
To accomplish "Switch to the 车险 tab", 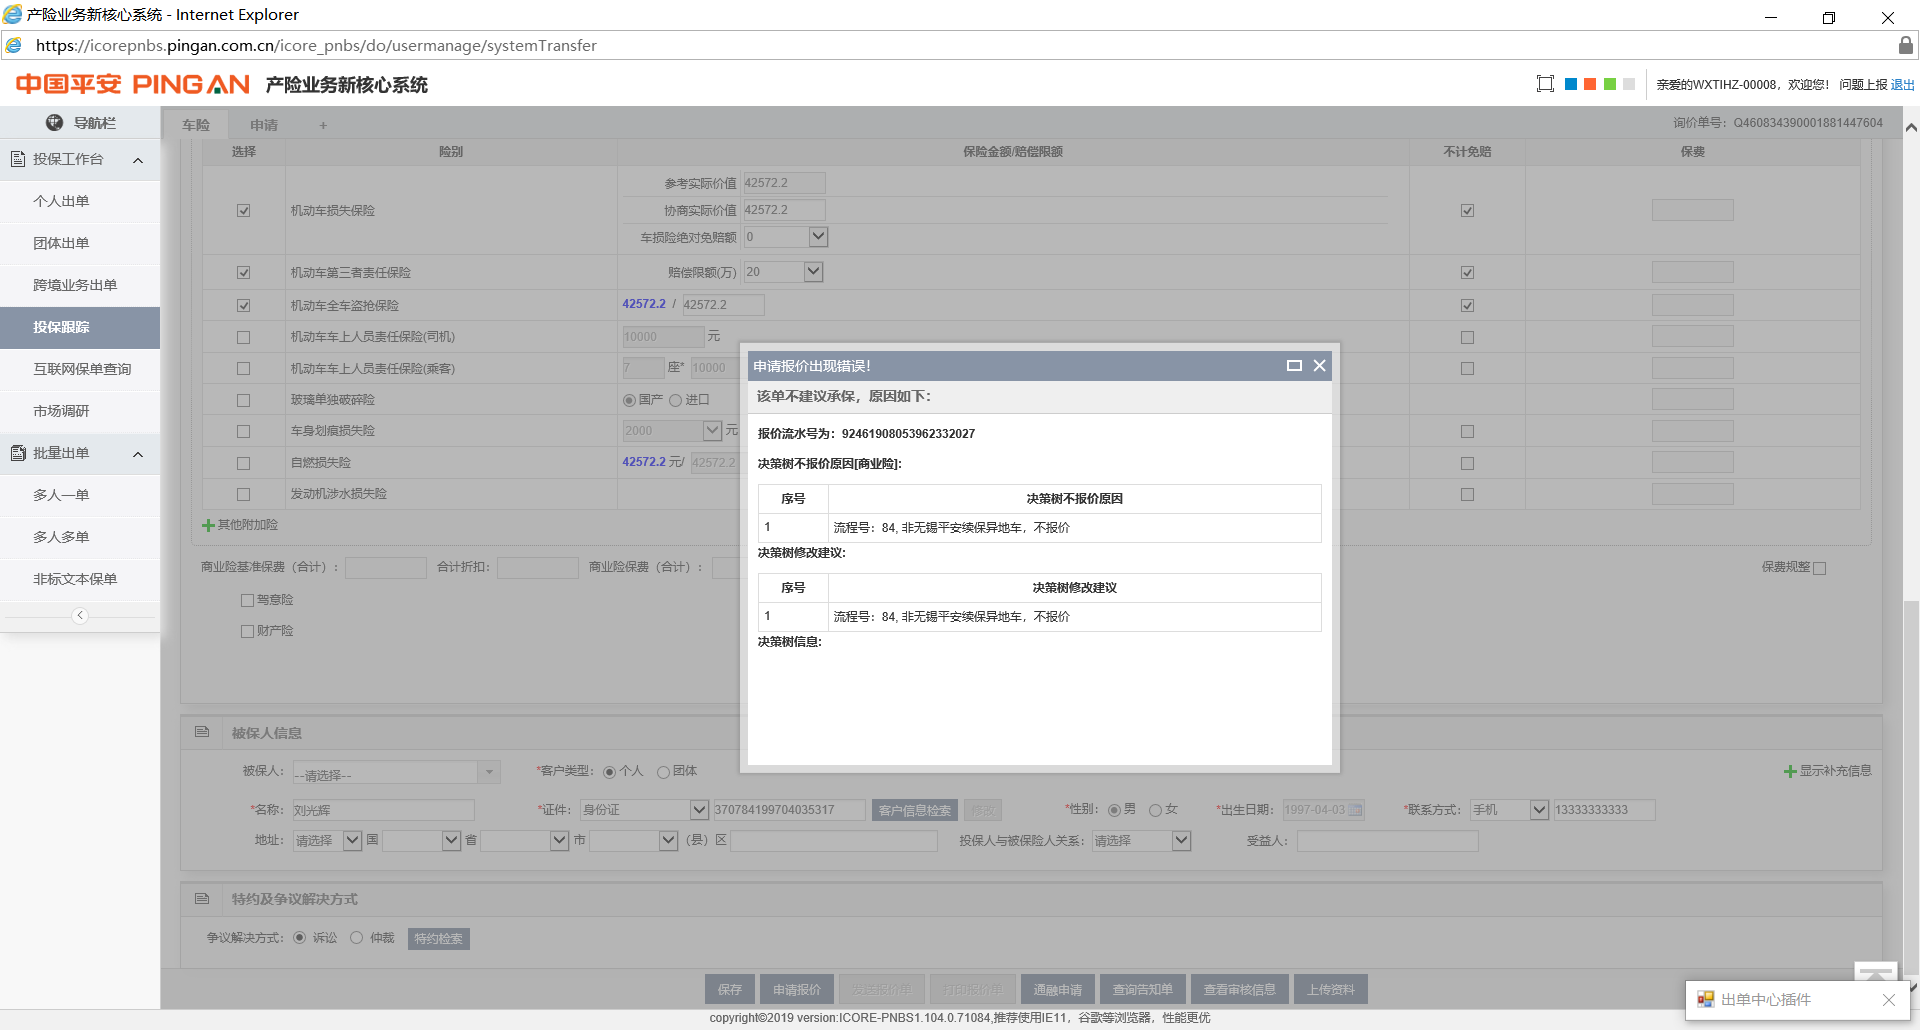I will click(196, 125).
